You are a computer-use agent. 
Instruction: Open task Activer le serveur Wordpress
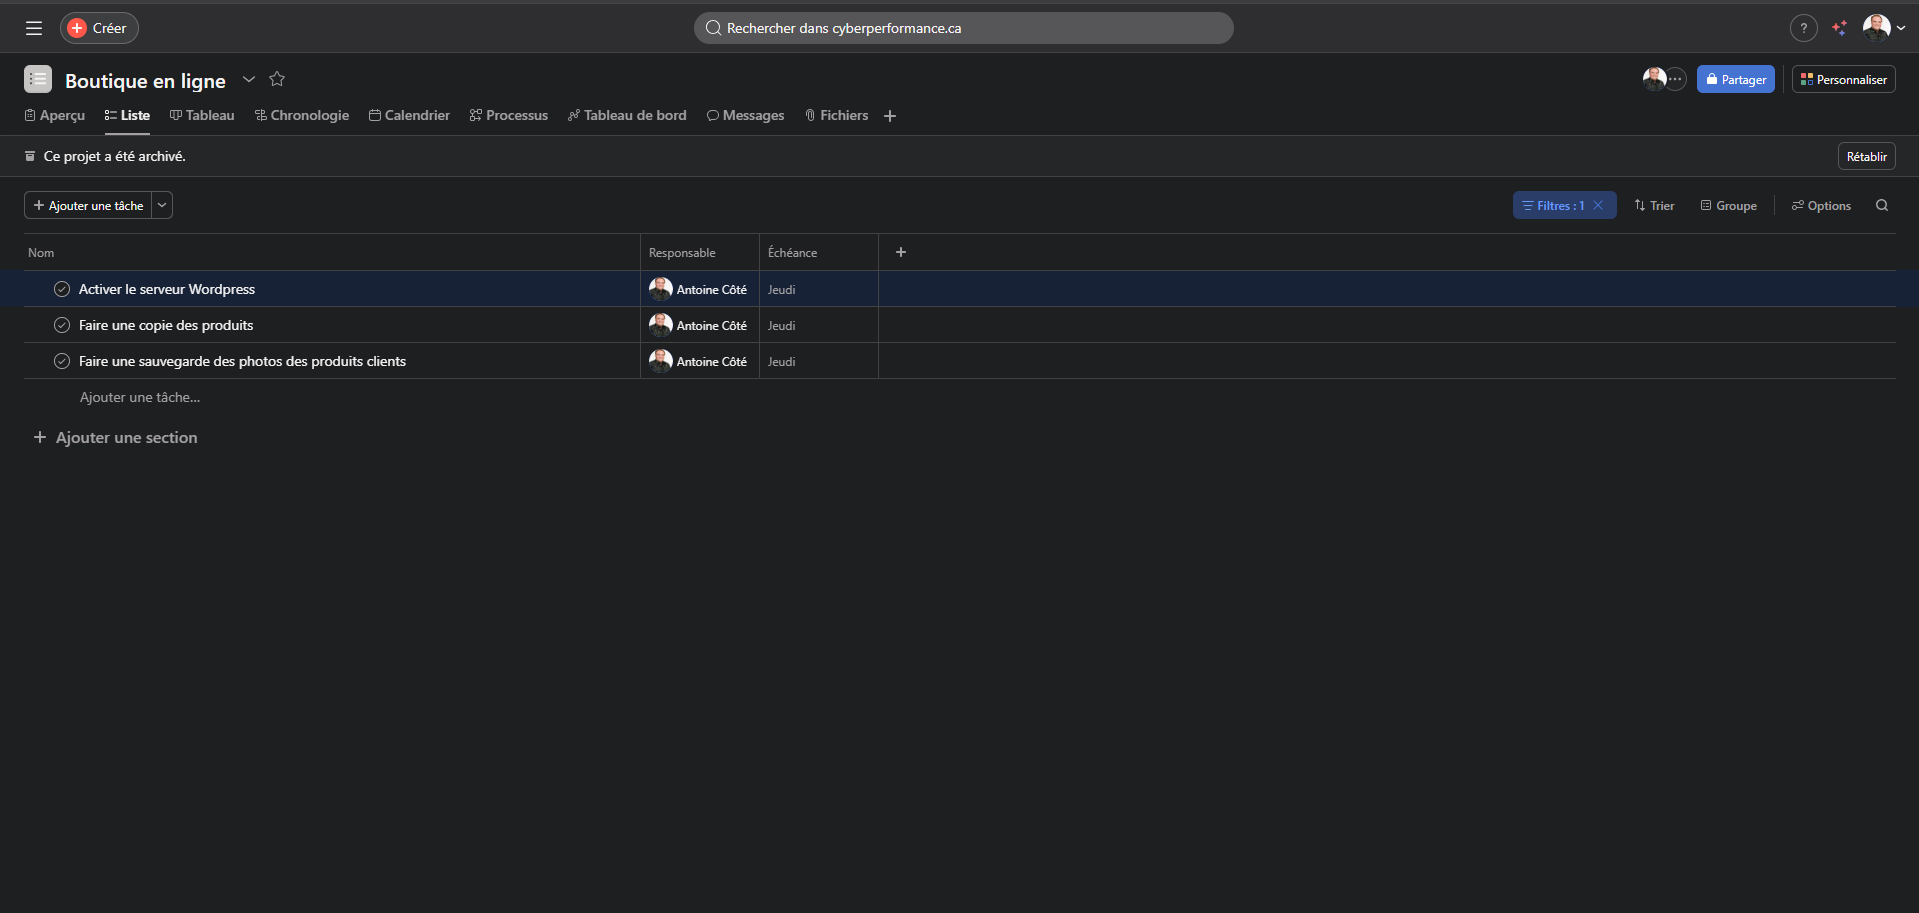tap(167, 289)
